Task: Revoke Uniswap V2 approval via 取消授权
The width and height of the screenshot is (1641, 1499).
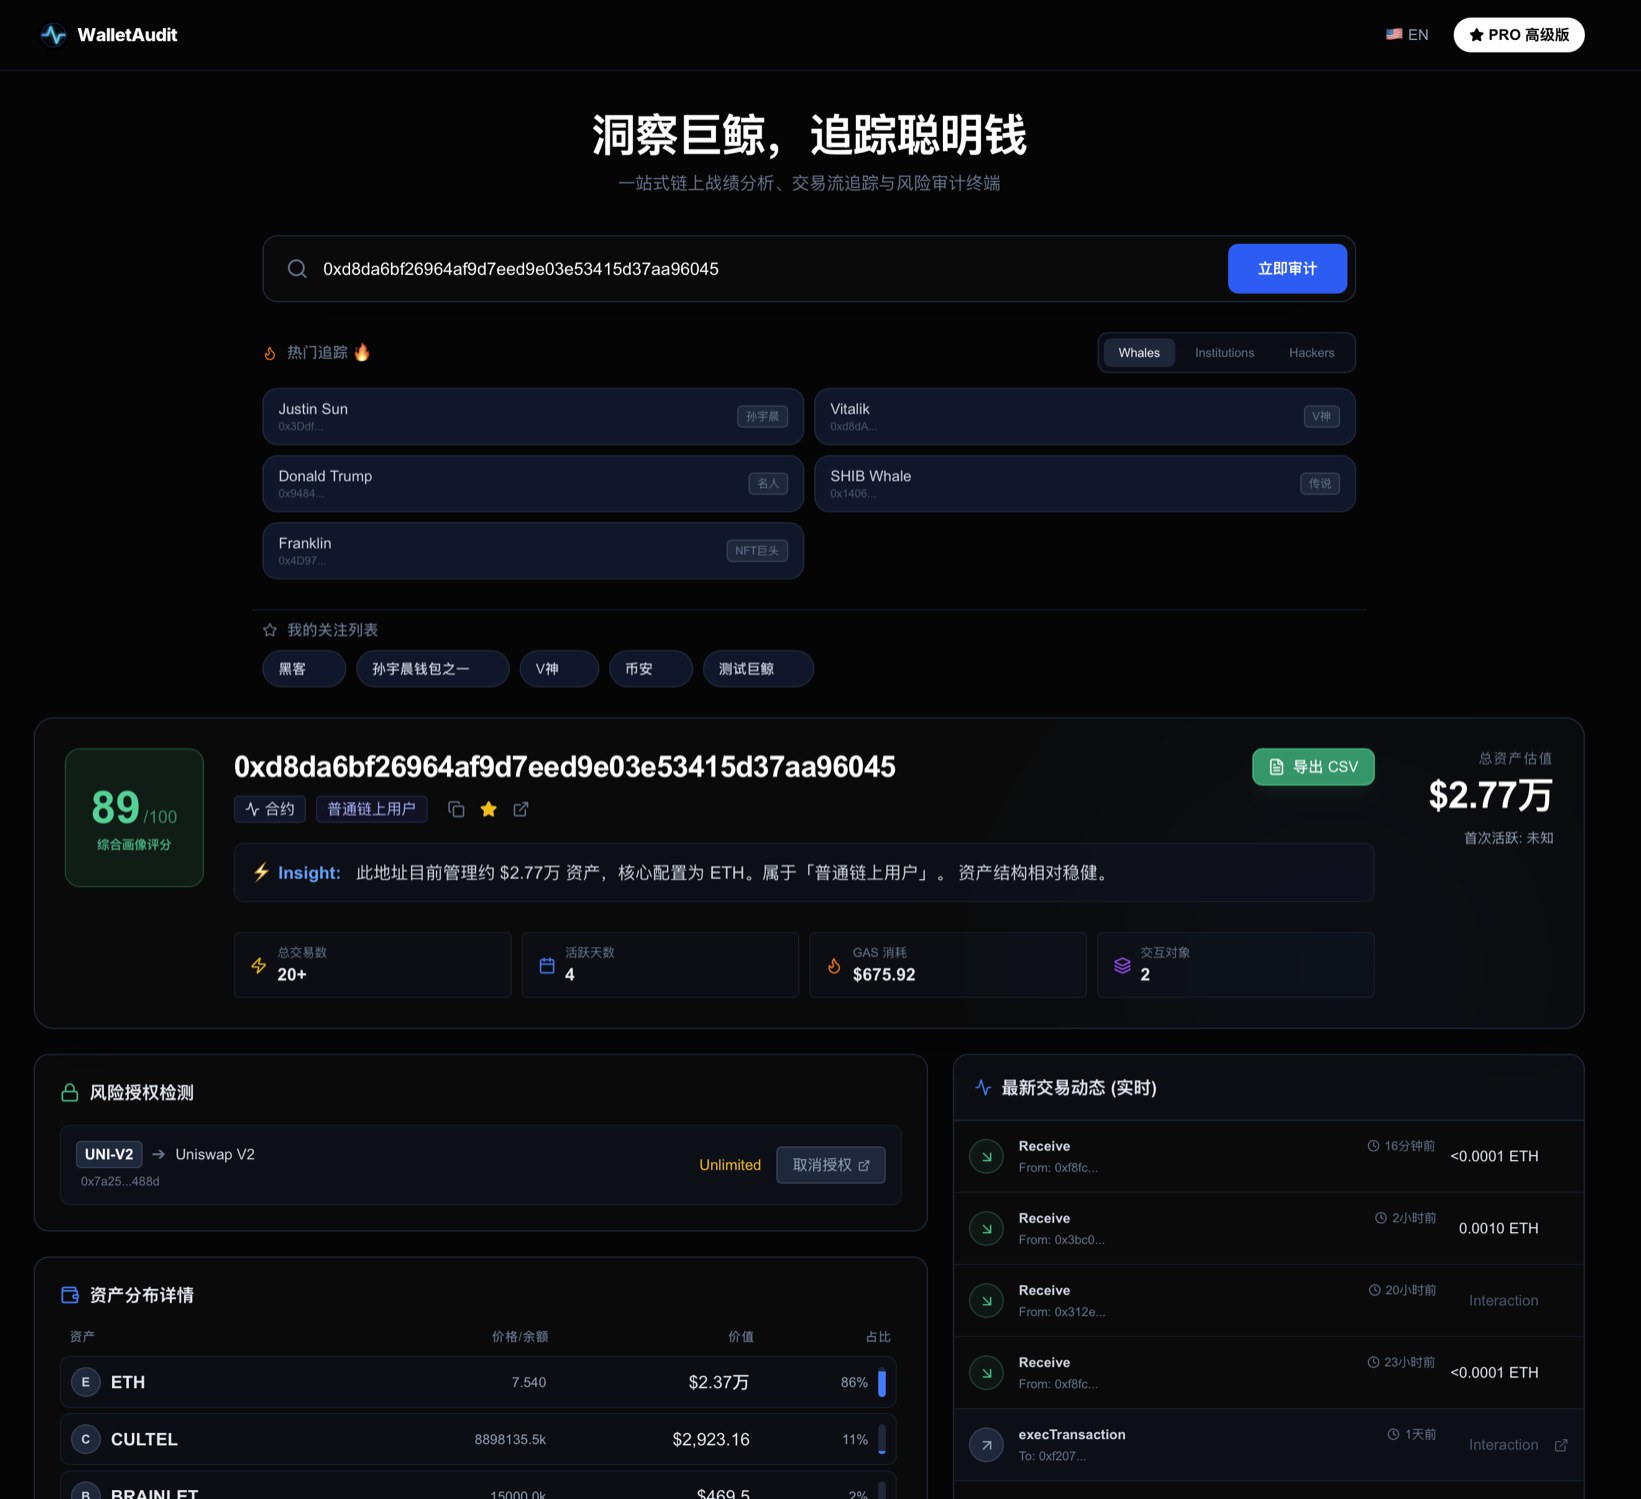Action: coord(830,1165)
